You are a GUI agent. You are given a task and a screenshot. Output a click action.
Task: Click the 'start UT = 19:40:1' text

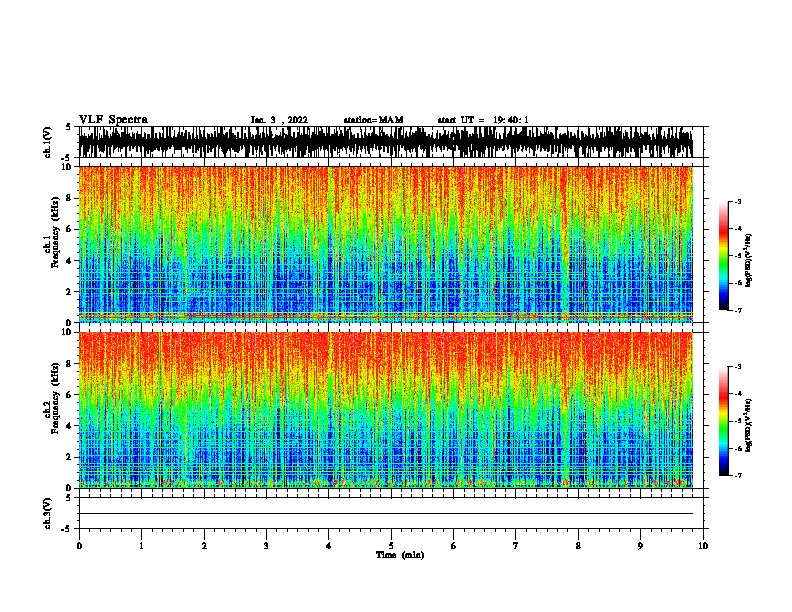[x=483, y=120]
